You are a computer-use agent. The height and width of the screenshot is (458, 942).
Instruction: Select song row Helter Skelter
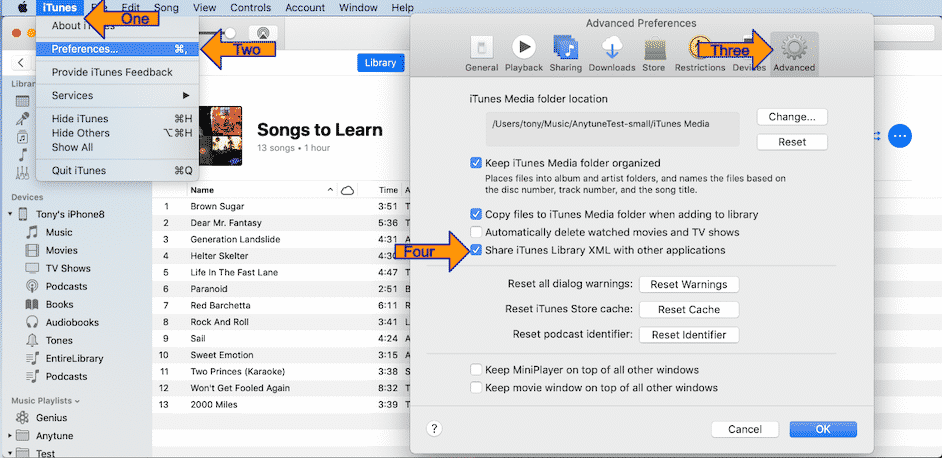pyautogui.click(x=281, y=256)
